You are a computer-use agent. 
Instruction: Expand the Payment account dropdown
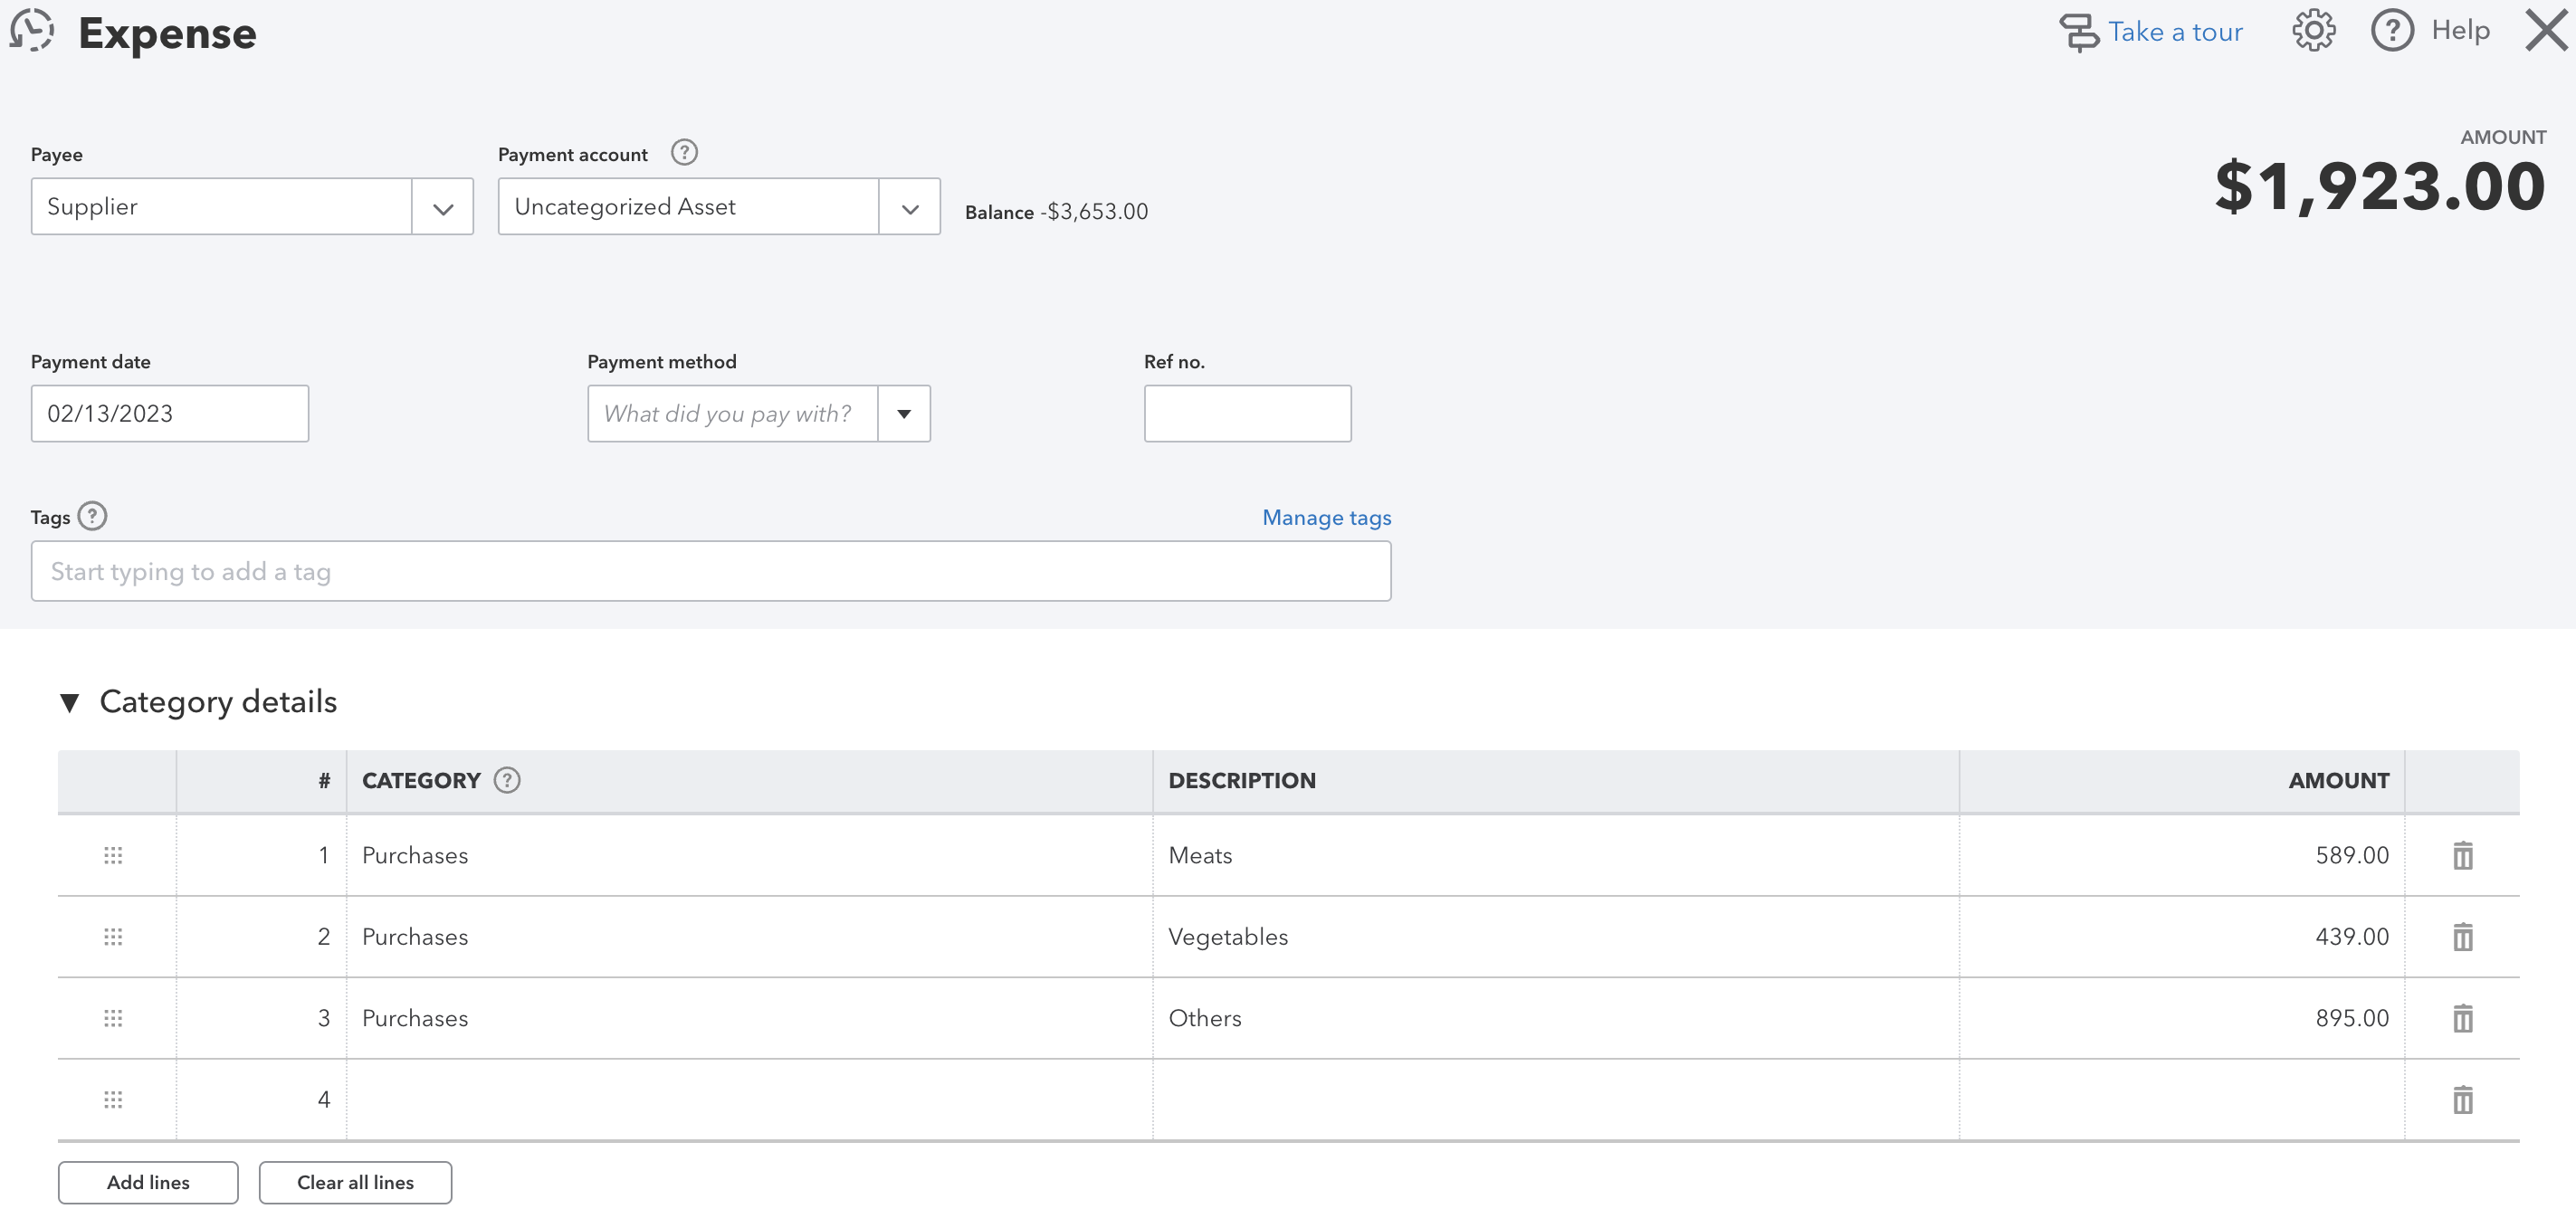pyautogui.click(x=909, y=208)
